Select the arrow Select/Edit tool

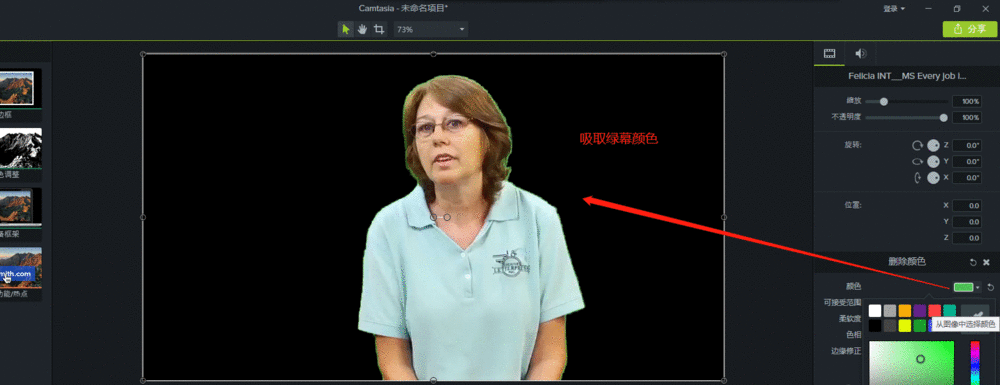coord(346,29)
